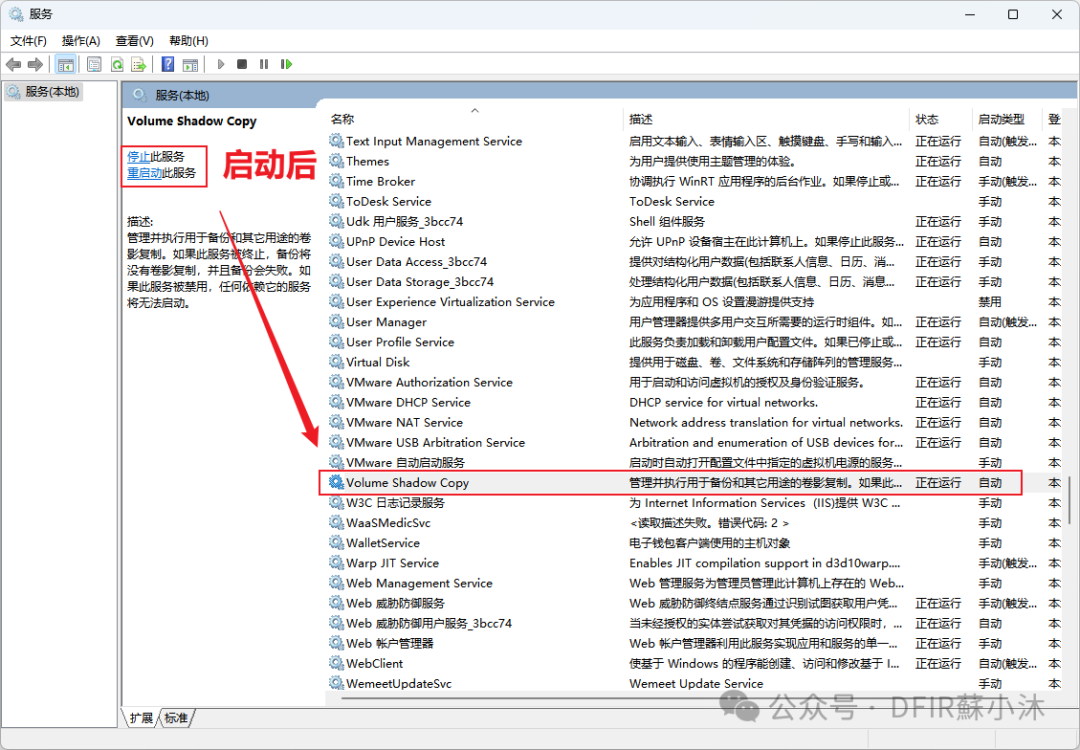Click gear icon beside WalletService
Screen dimensions: 1080x750
(x=336, y=543)
